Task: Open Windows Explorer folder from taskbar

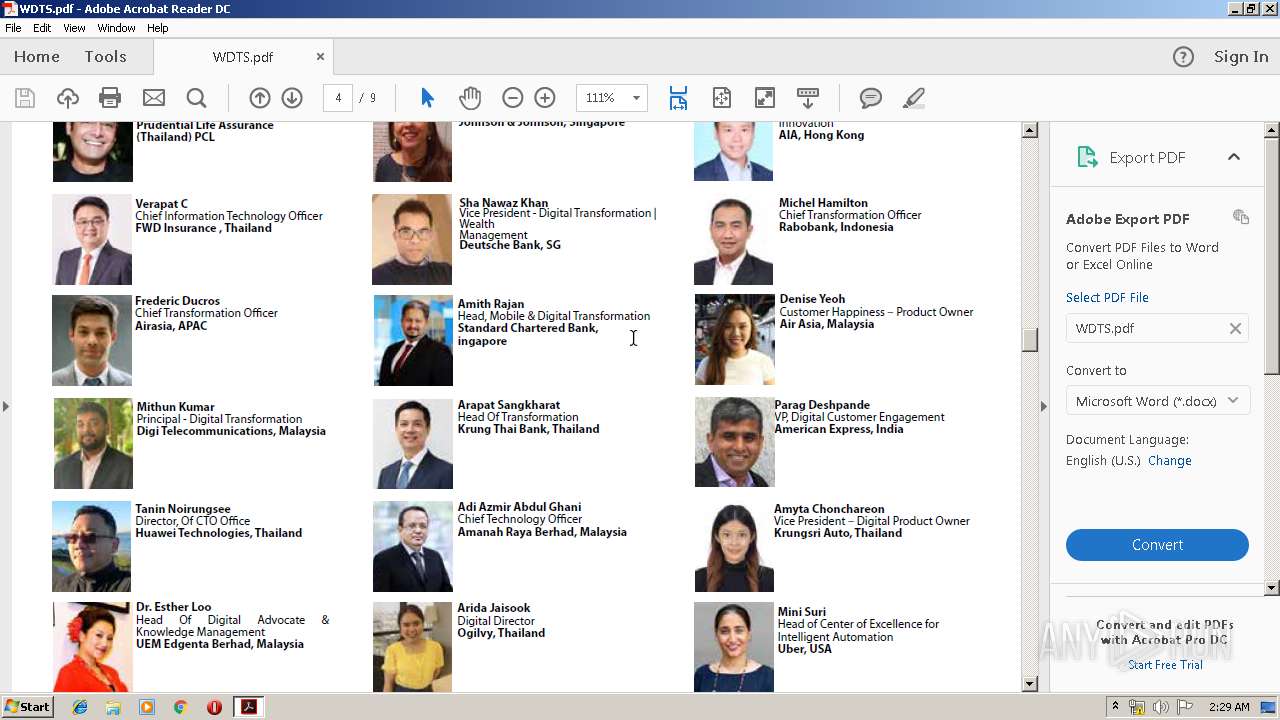Action: pos(113,707)
